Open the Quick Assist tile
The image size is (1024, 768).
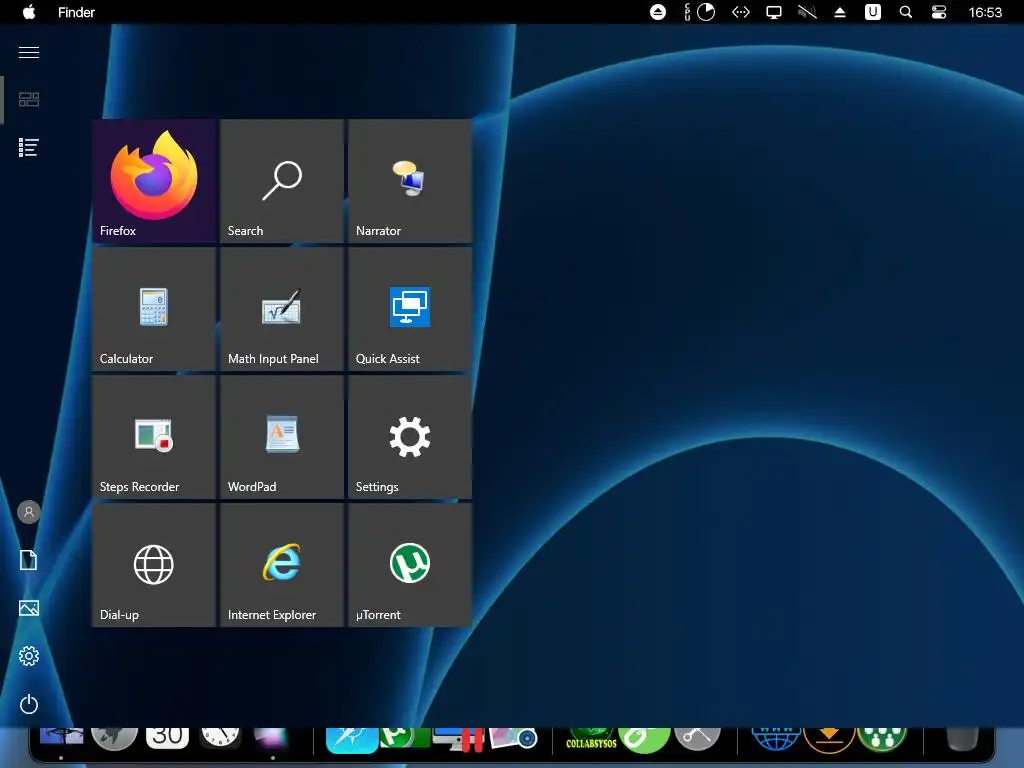click(410, 309)
